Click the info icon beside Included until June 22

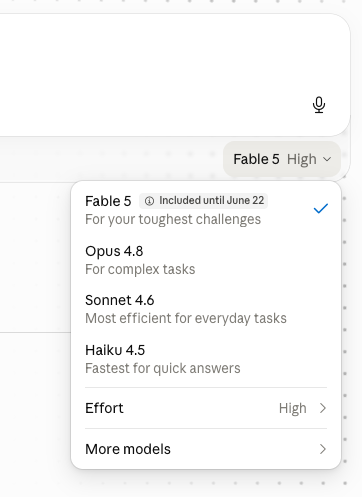[149, 201]
